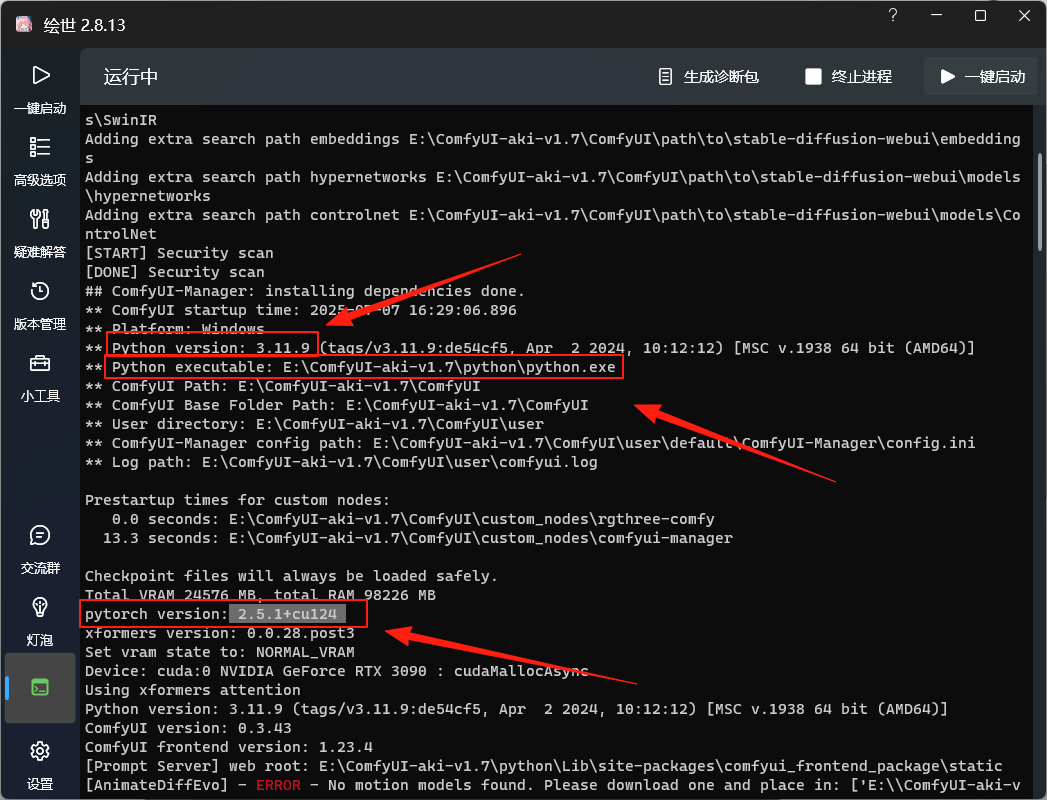
Task: Click line 'ComfyUI-Manager config path' ending config.ini
Action: click(x=530, y=443)
